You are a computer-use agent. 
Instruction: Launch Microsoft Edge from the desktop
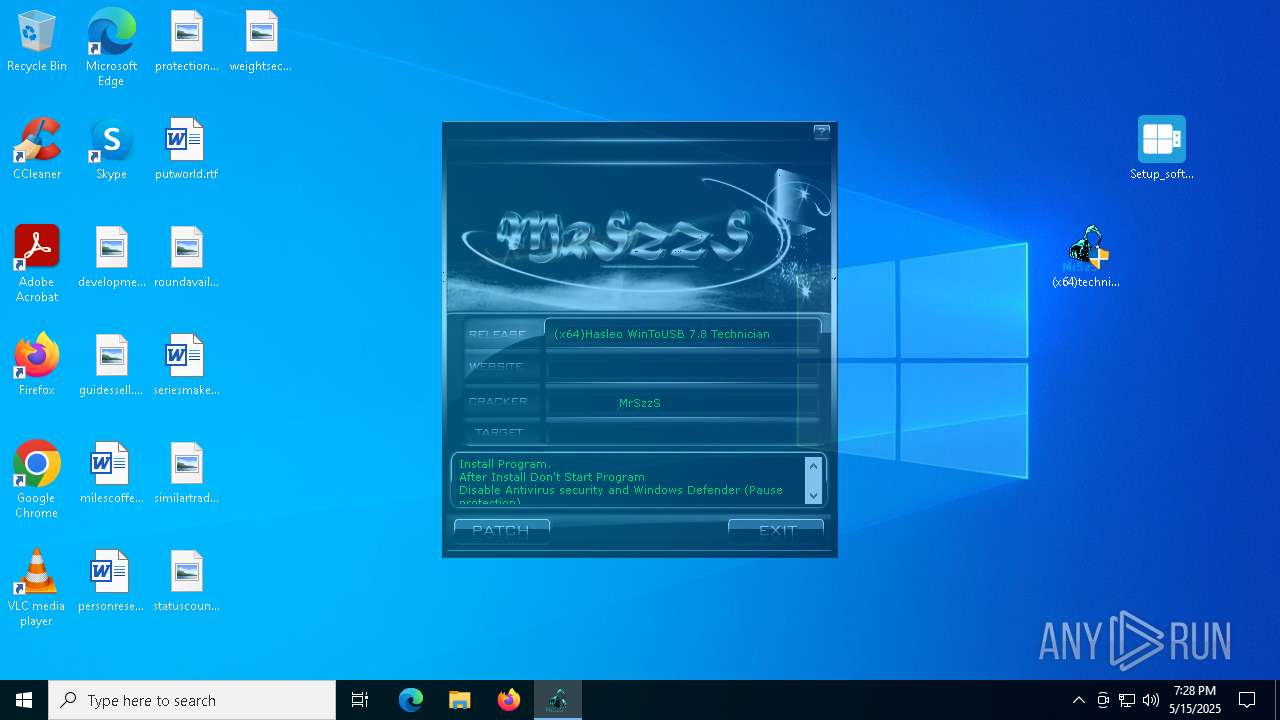[x=111, y=48]
